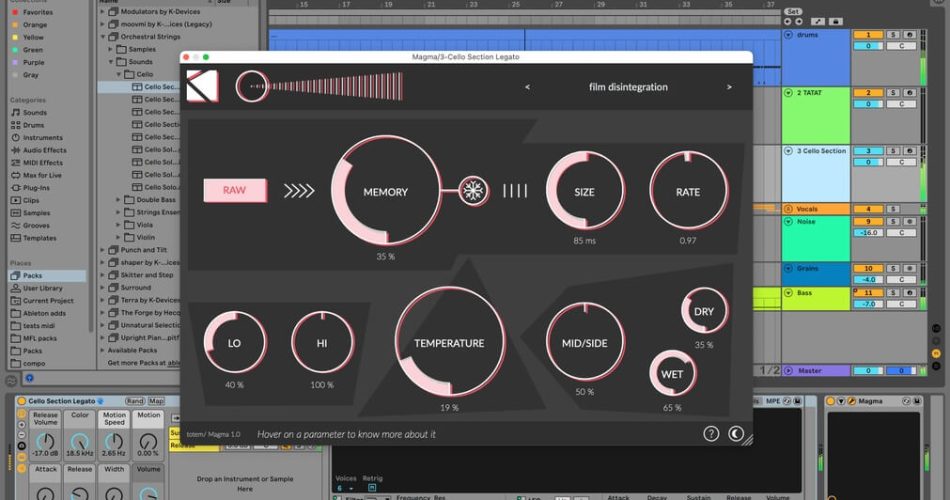This screenshot has width=950, height=500.
Task: Go to next Magma preset
Action: click(729, 87)
